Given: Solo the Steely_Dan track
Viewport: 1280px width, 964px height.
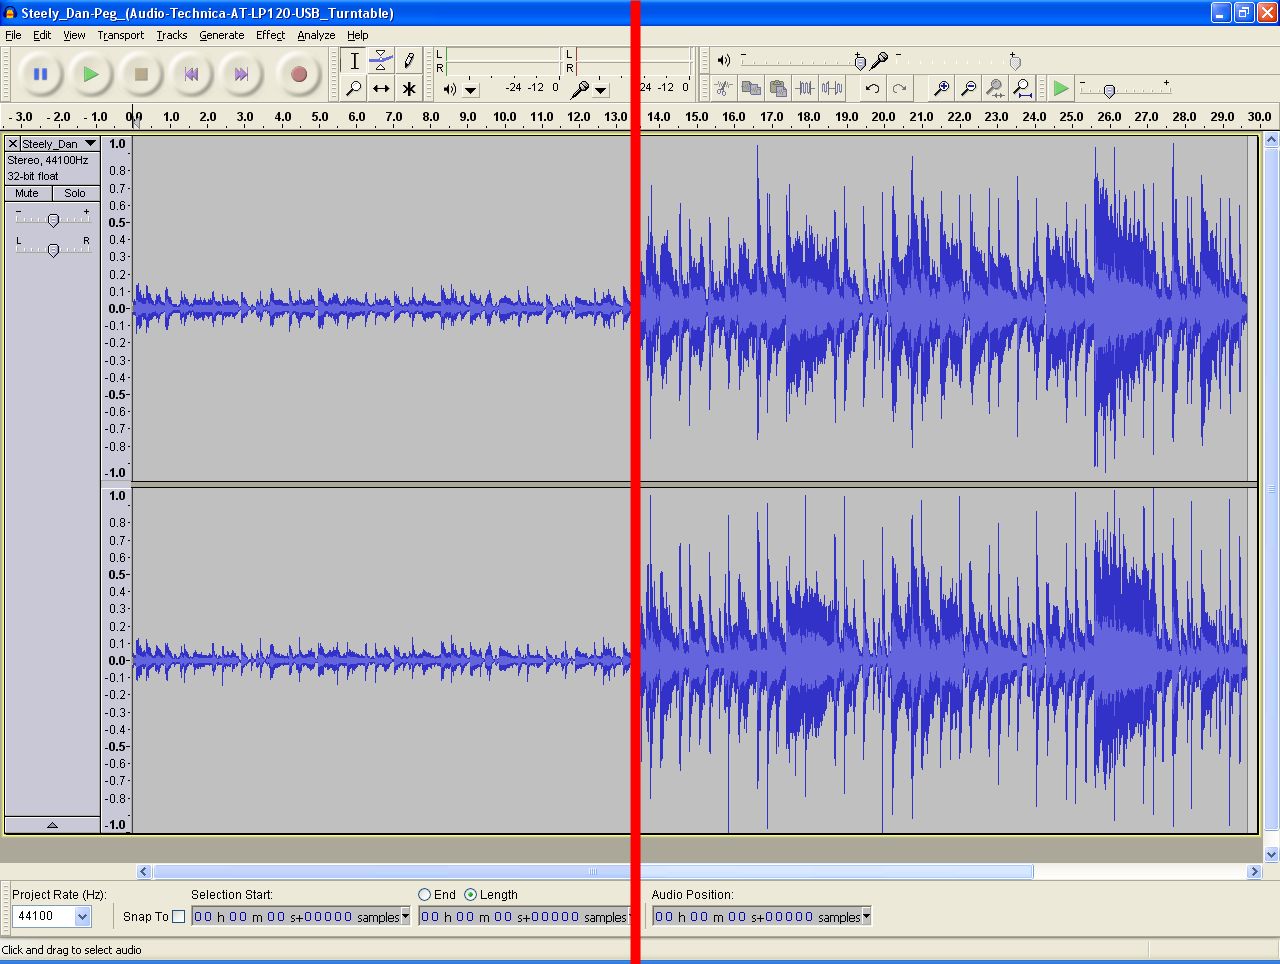Looking at the screenshot, I should point(75,193).
